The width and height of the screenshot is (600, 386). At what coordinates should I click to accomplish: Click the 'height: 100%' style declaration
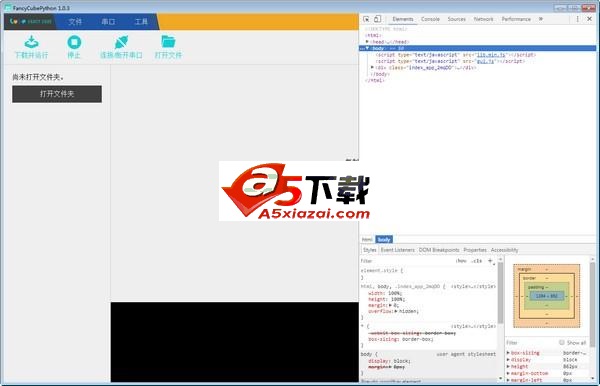[x=386, y=299]
